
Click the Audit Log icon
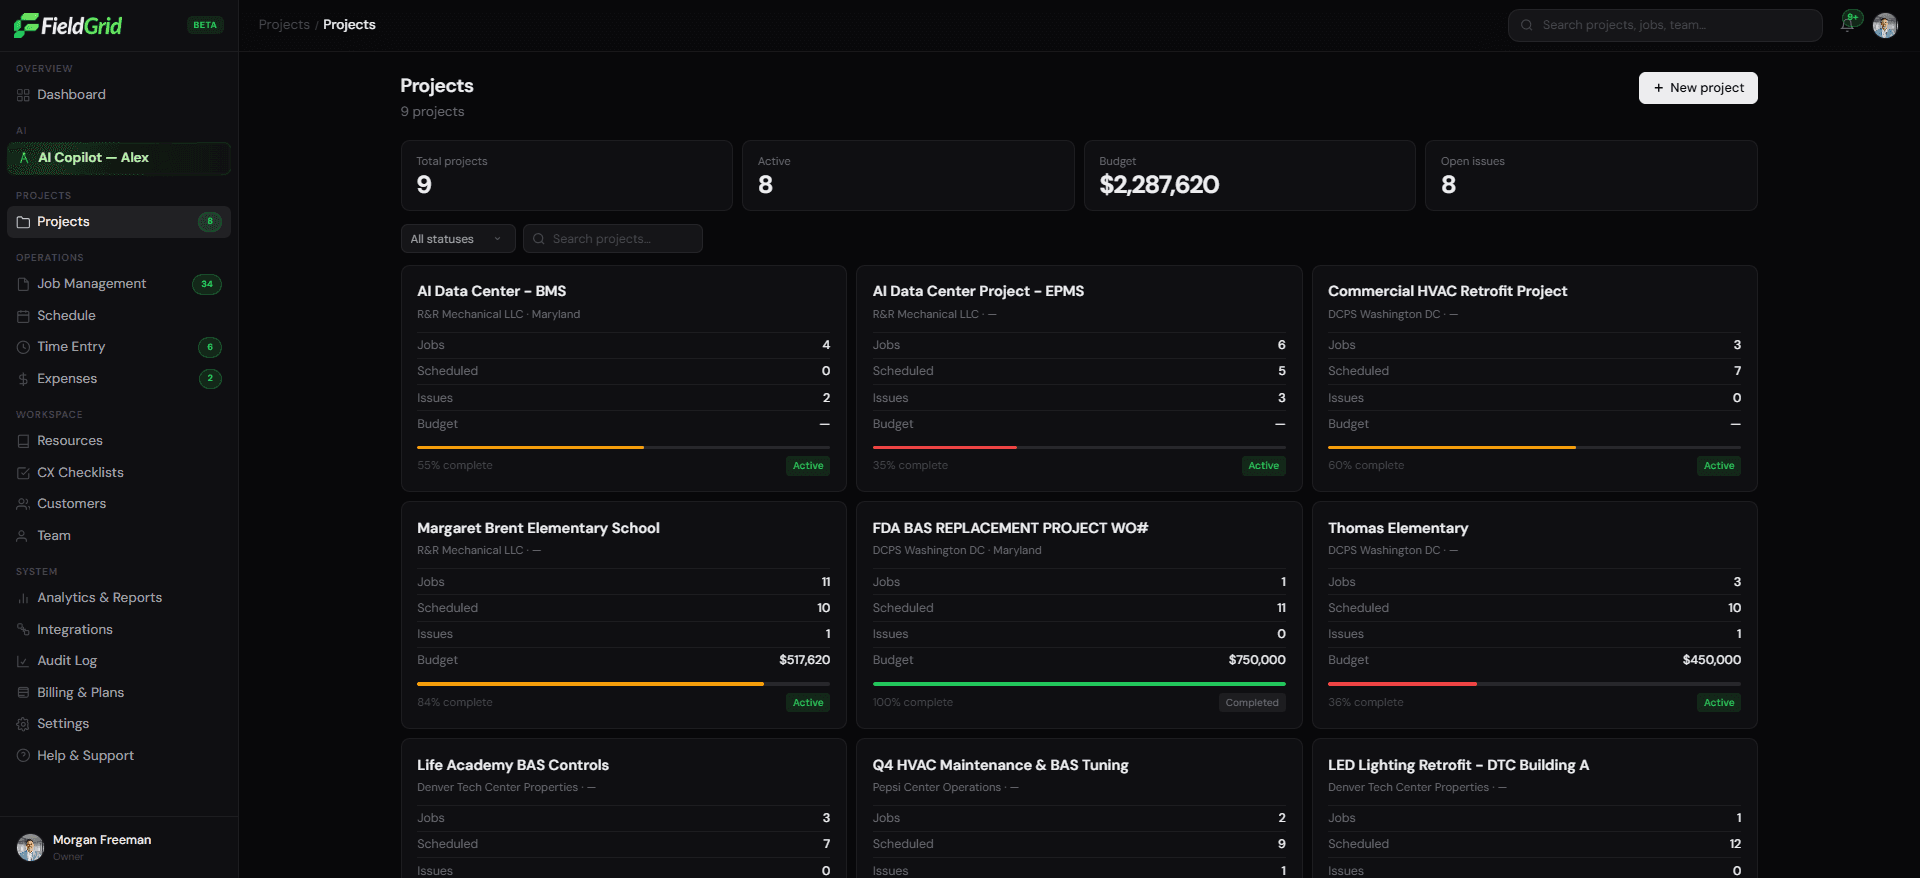pyautogui.click(x=23, y=661)
